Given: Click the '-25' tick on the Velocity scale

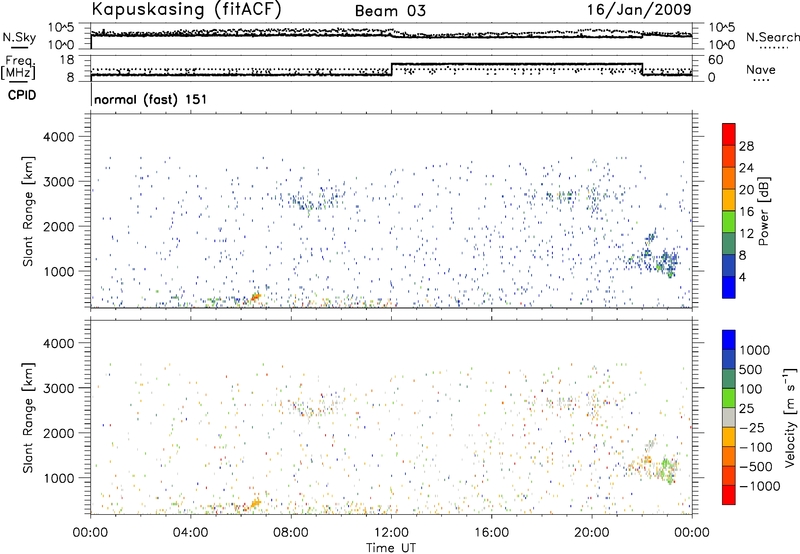Looking at the screenshot, I should pos(753,428).
